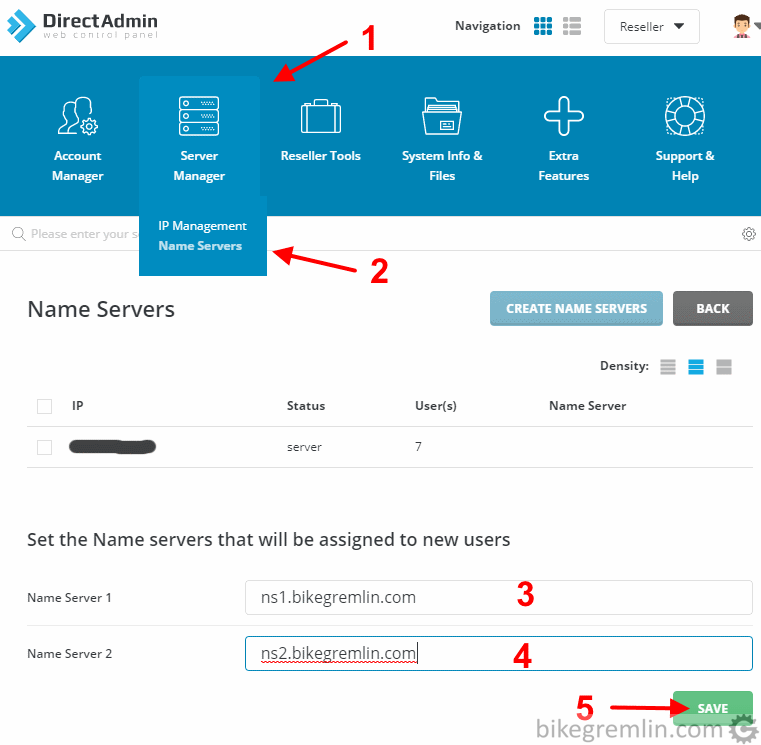Sort by the IP column header
The image size is (761, 745).
[78, 406]
